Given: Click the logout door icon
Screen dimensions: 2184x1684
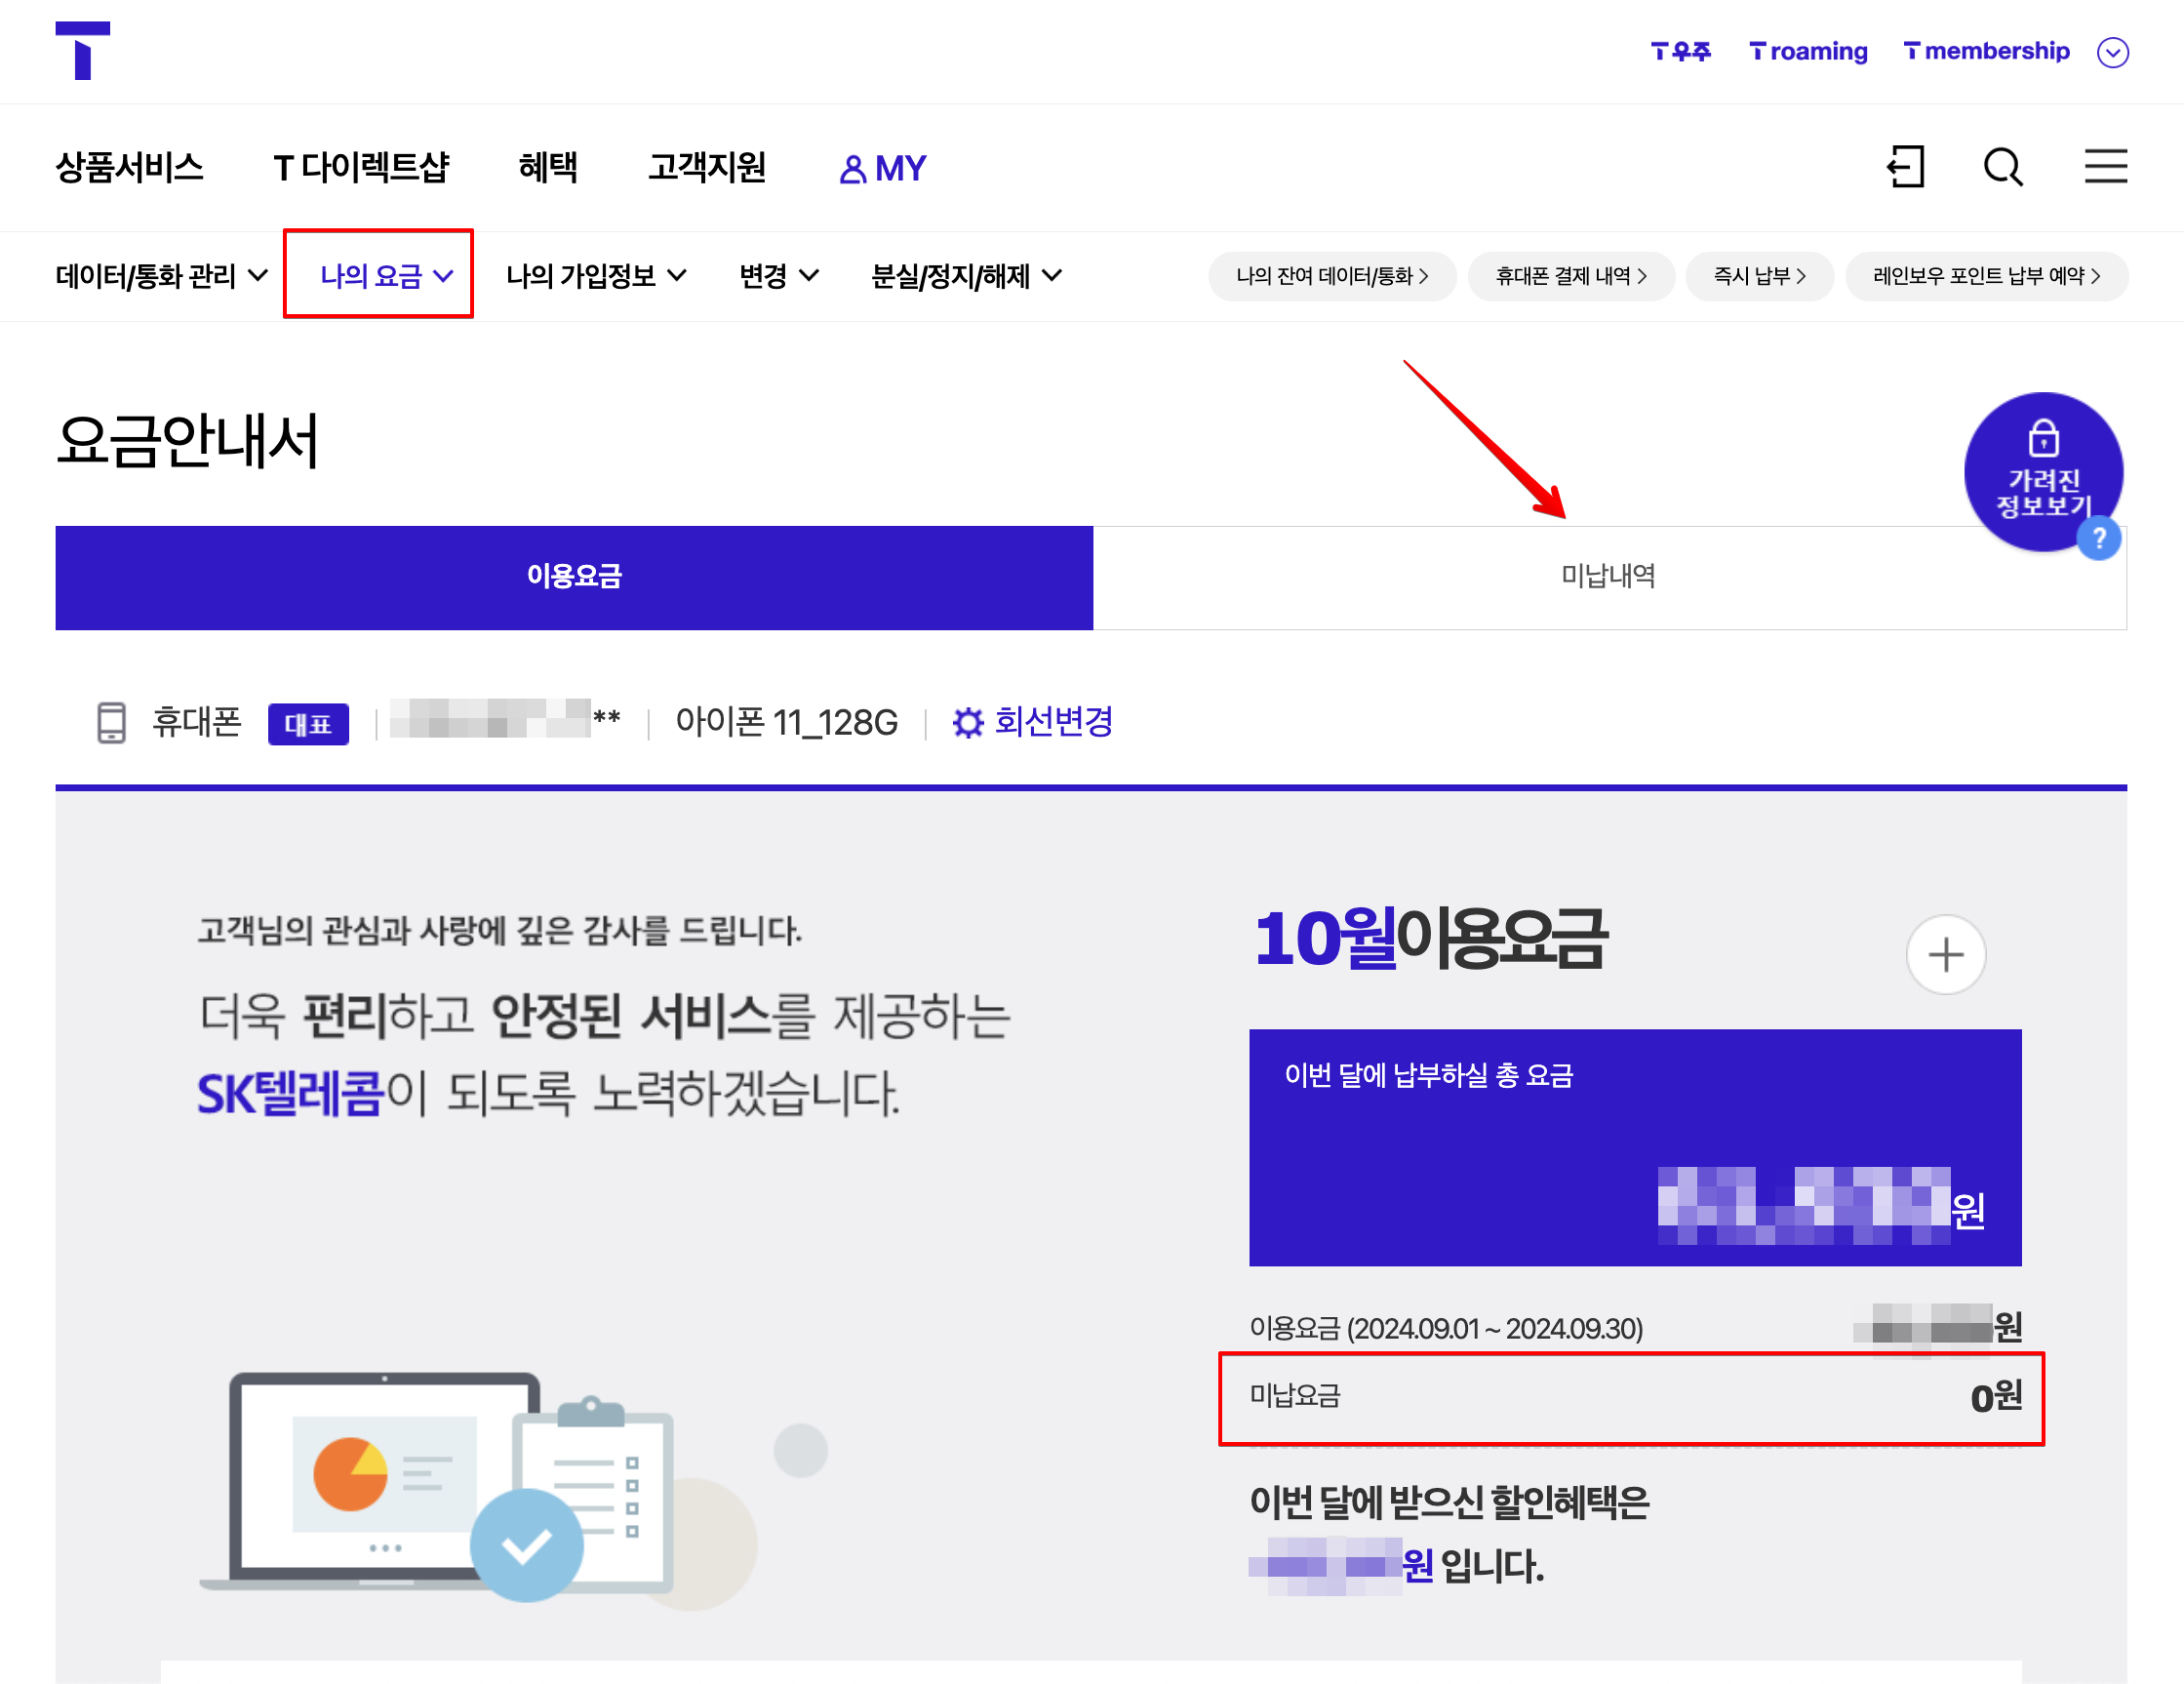Looking at the screenshot, I should pos(1906,166).
